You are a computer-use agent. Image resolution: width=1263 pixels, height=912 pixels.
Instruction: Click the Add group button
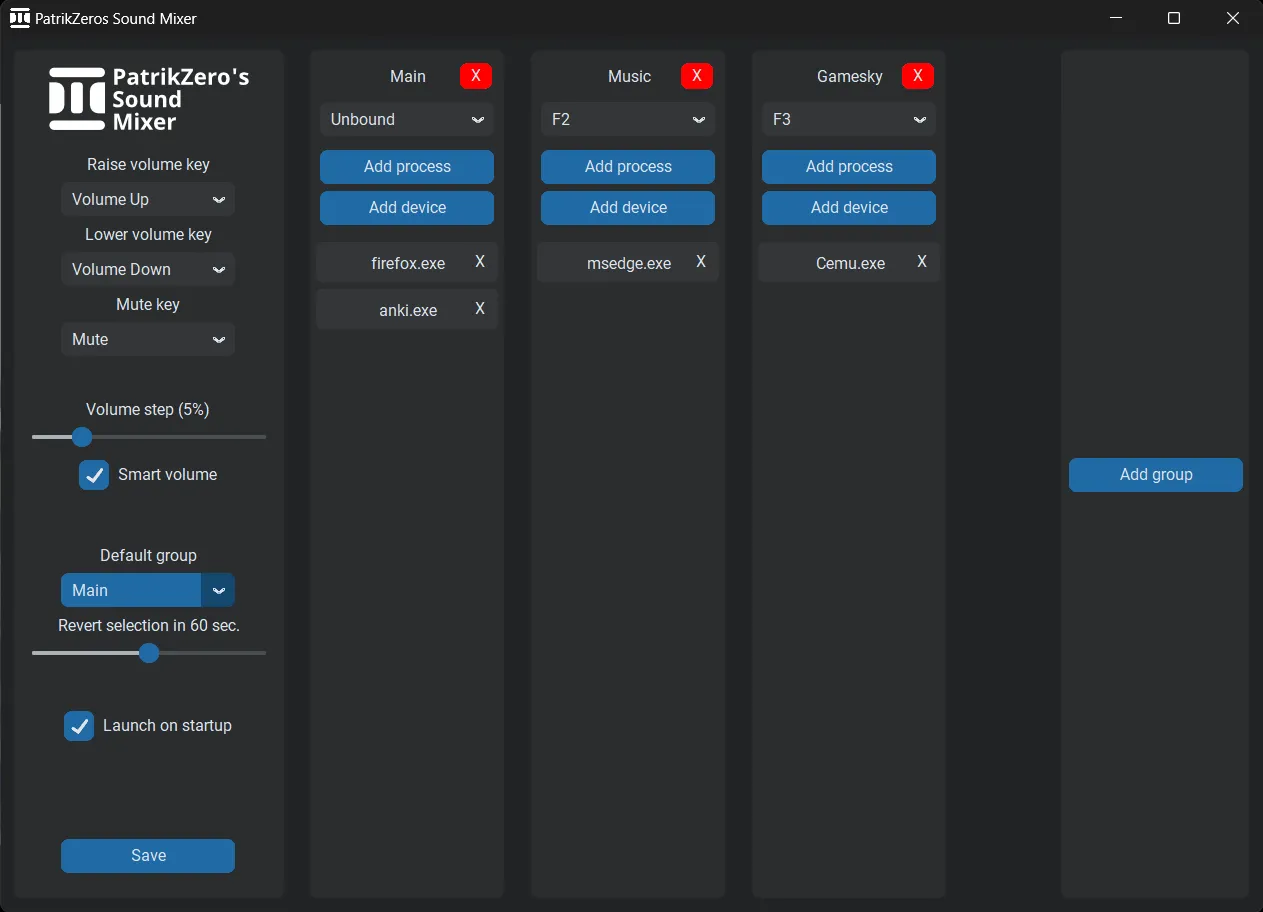(1155, 475)
